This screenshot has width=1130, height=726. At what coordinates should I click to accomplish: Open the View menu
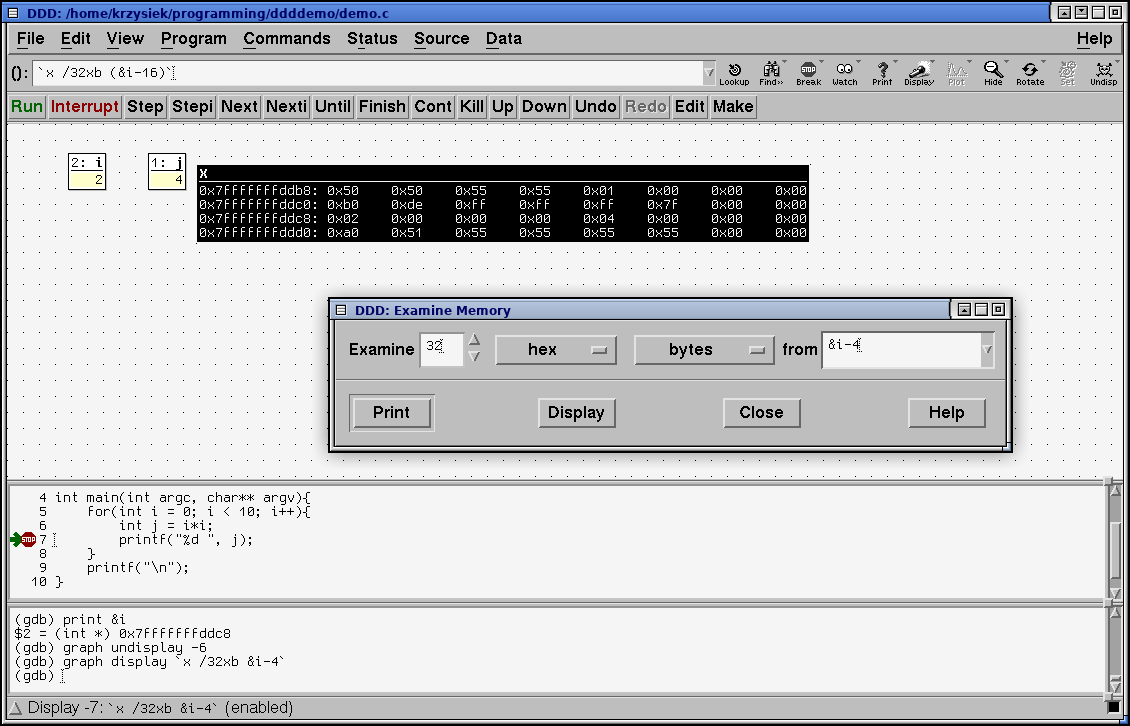pyautogui.click(x=125, y=39)
